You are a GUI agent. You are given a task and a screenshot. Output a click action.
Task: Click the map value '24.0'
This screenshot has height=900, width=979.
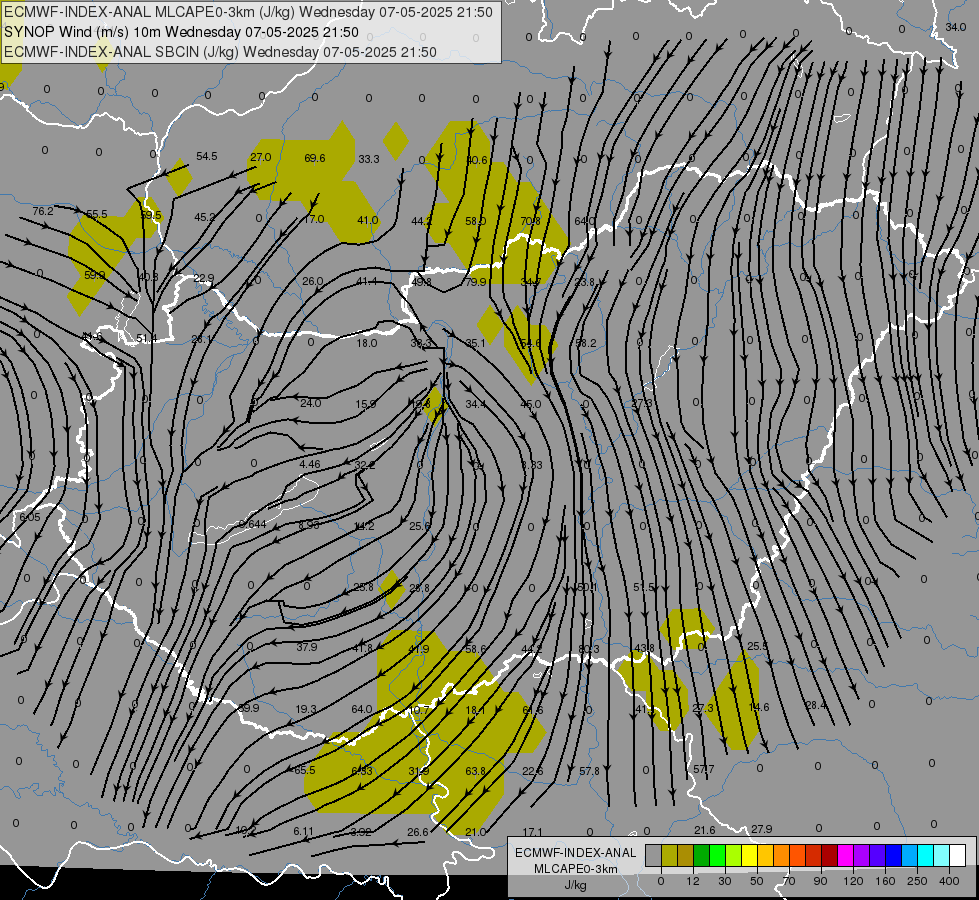pos(310,403)
